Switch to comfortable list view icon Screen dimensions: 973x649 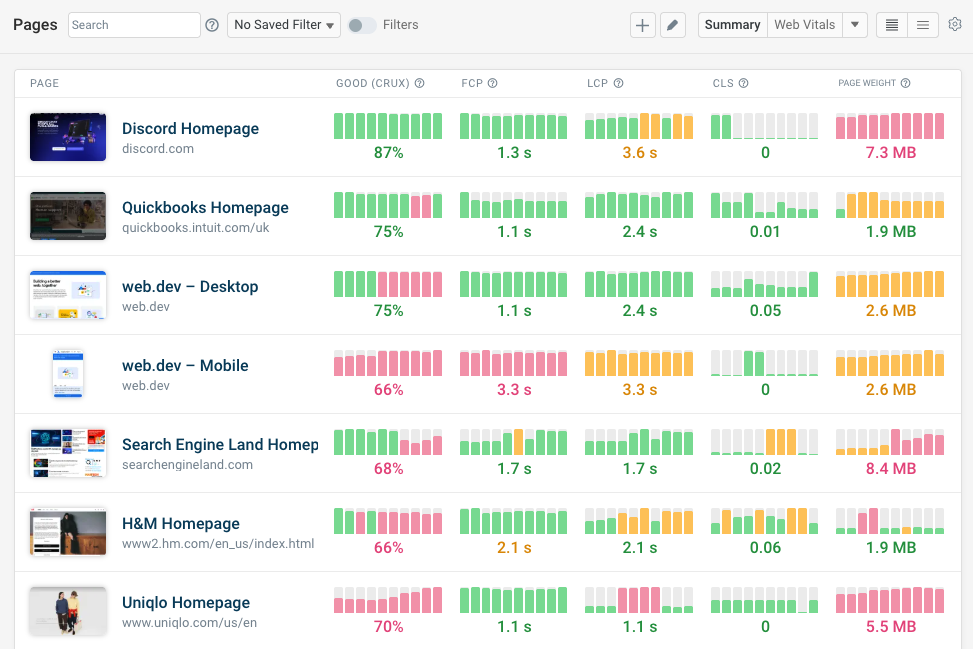pyautogui.click(x=923, y=25)
